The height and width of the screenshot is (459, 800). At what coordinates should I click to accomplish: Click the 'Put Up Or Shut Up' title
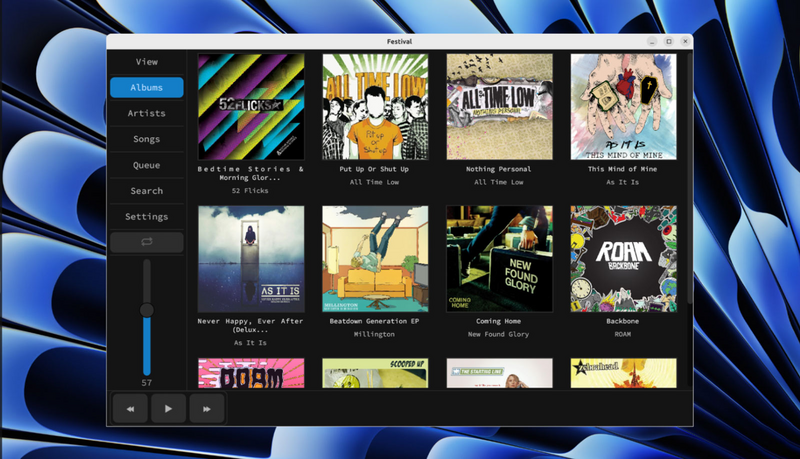[x=374, y=169]
